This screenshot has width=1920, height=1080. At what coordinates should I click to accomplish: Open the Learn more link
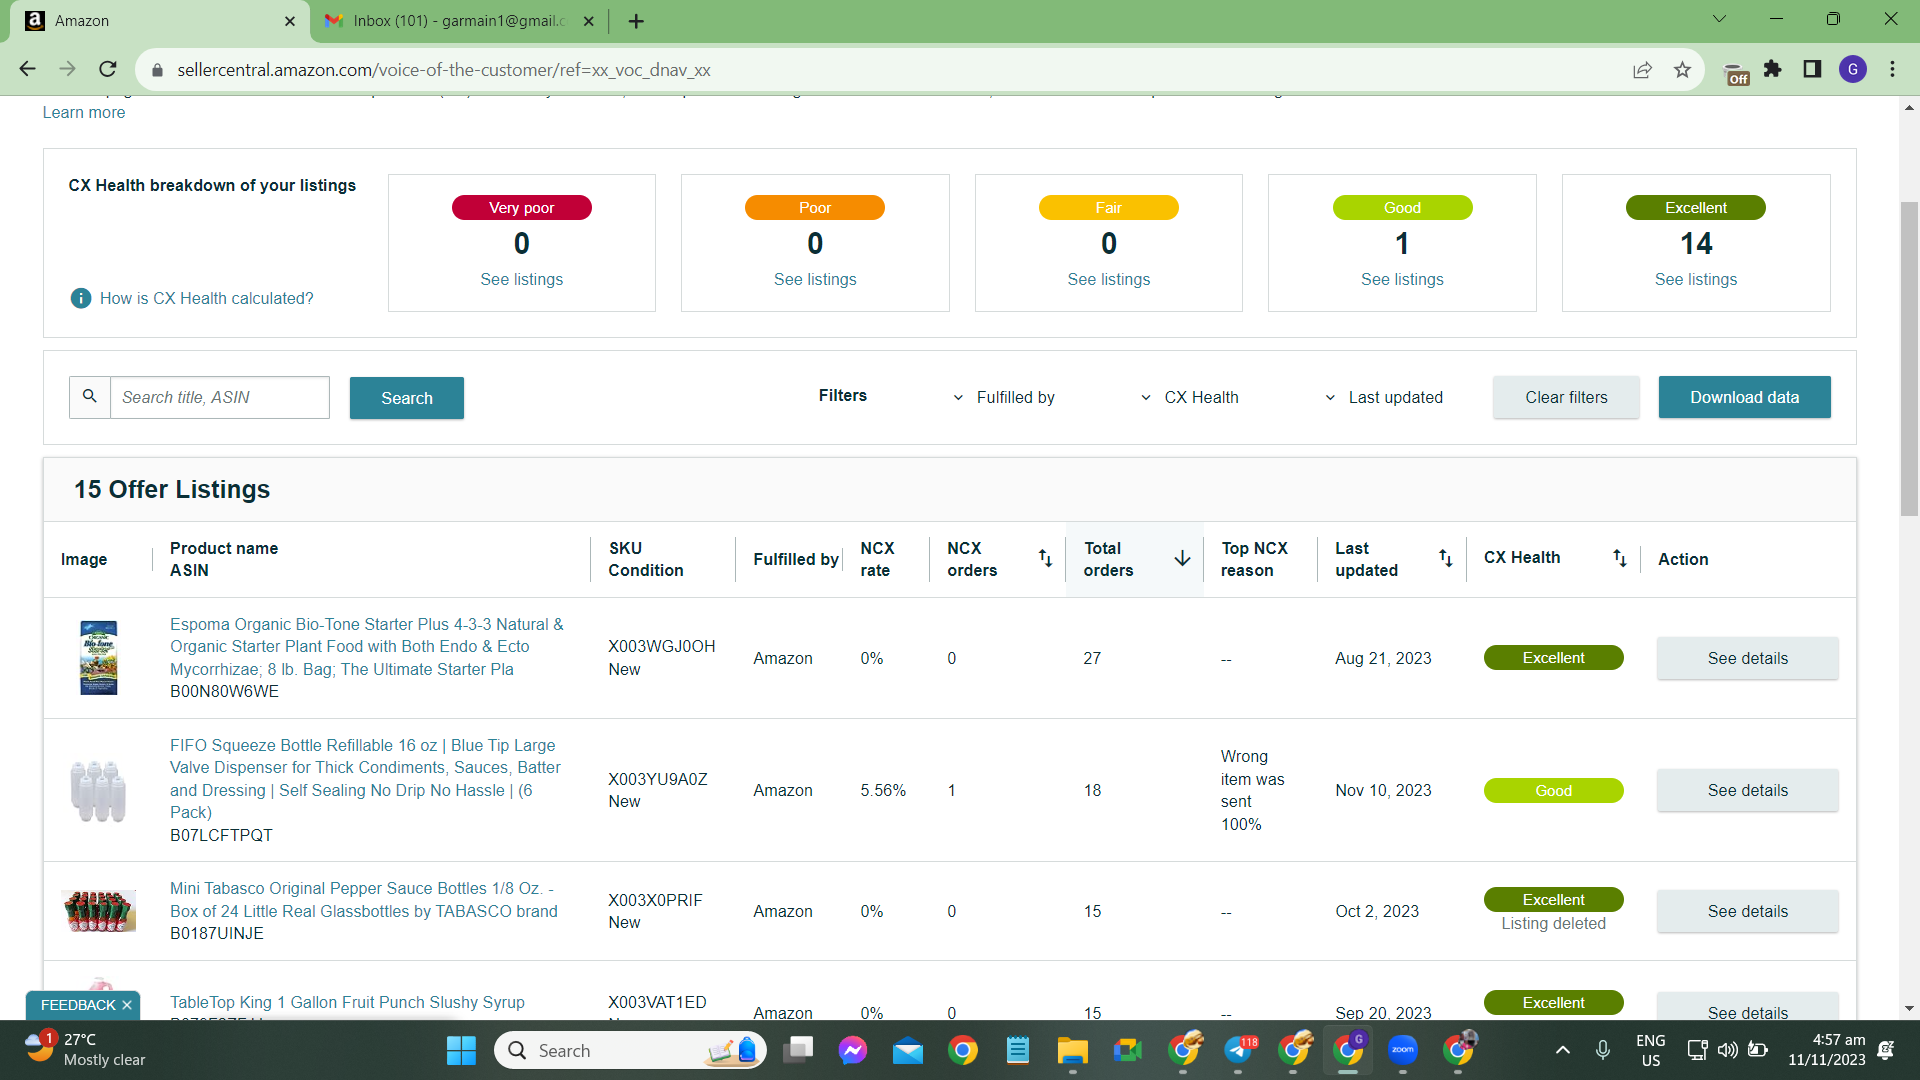point(84,112)
